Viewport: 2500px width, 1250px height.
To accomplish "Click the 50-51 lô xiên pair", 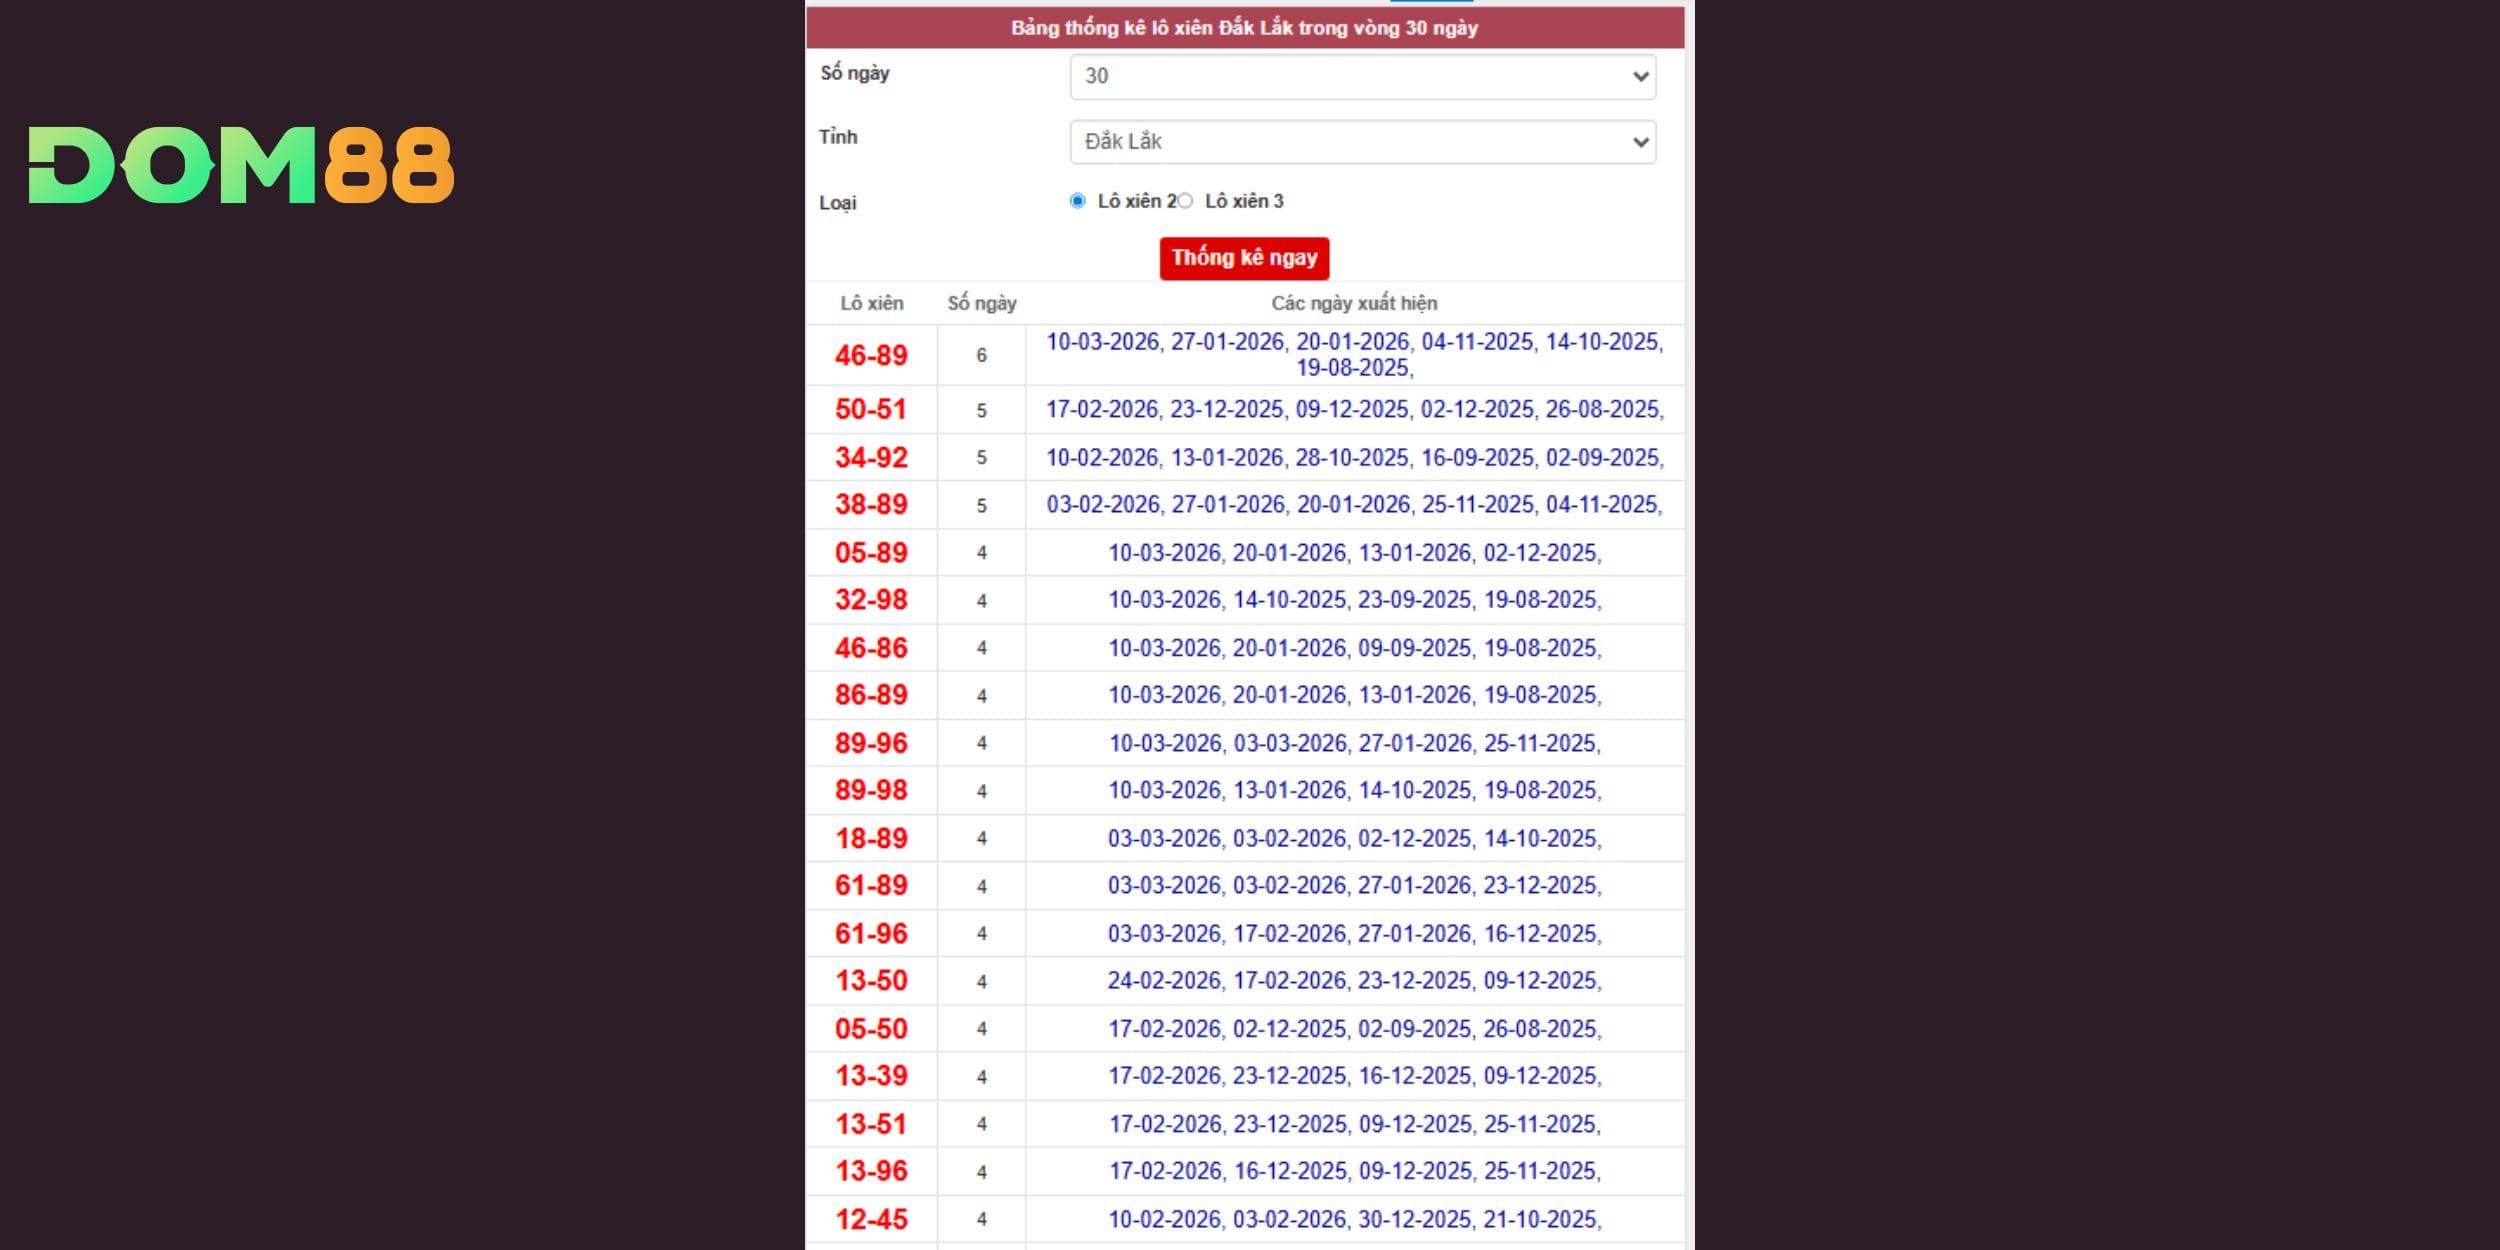I will (x=871, y=409).
